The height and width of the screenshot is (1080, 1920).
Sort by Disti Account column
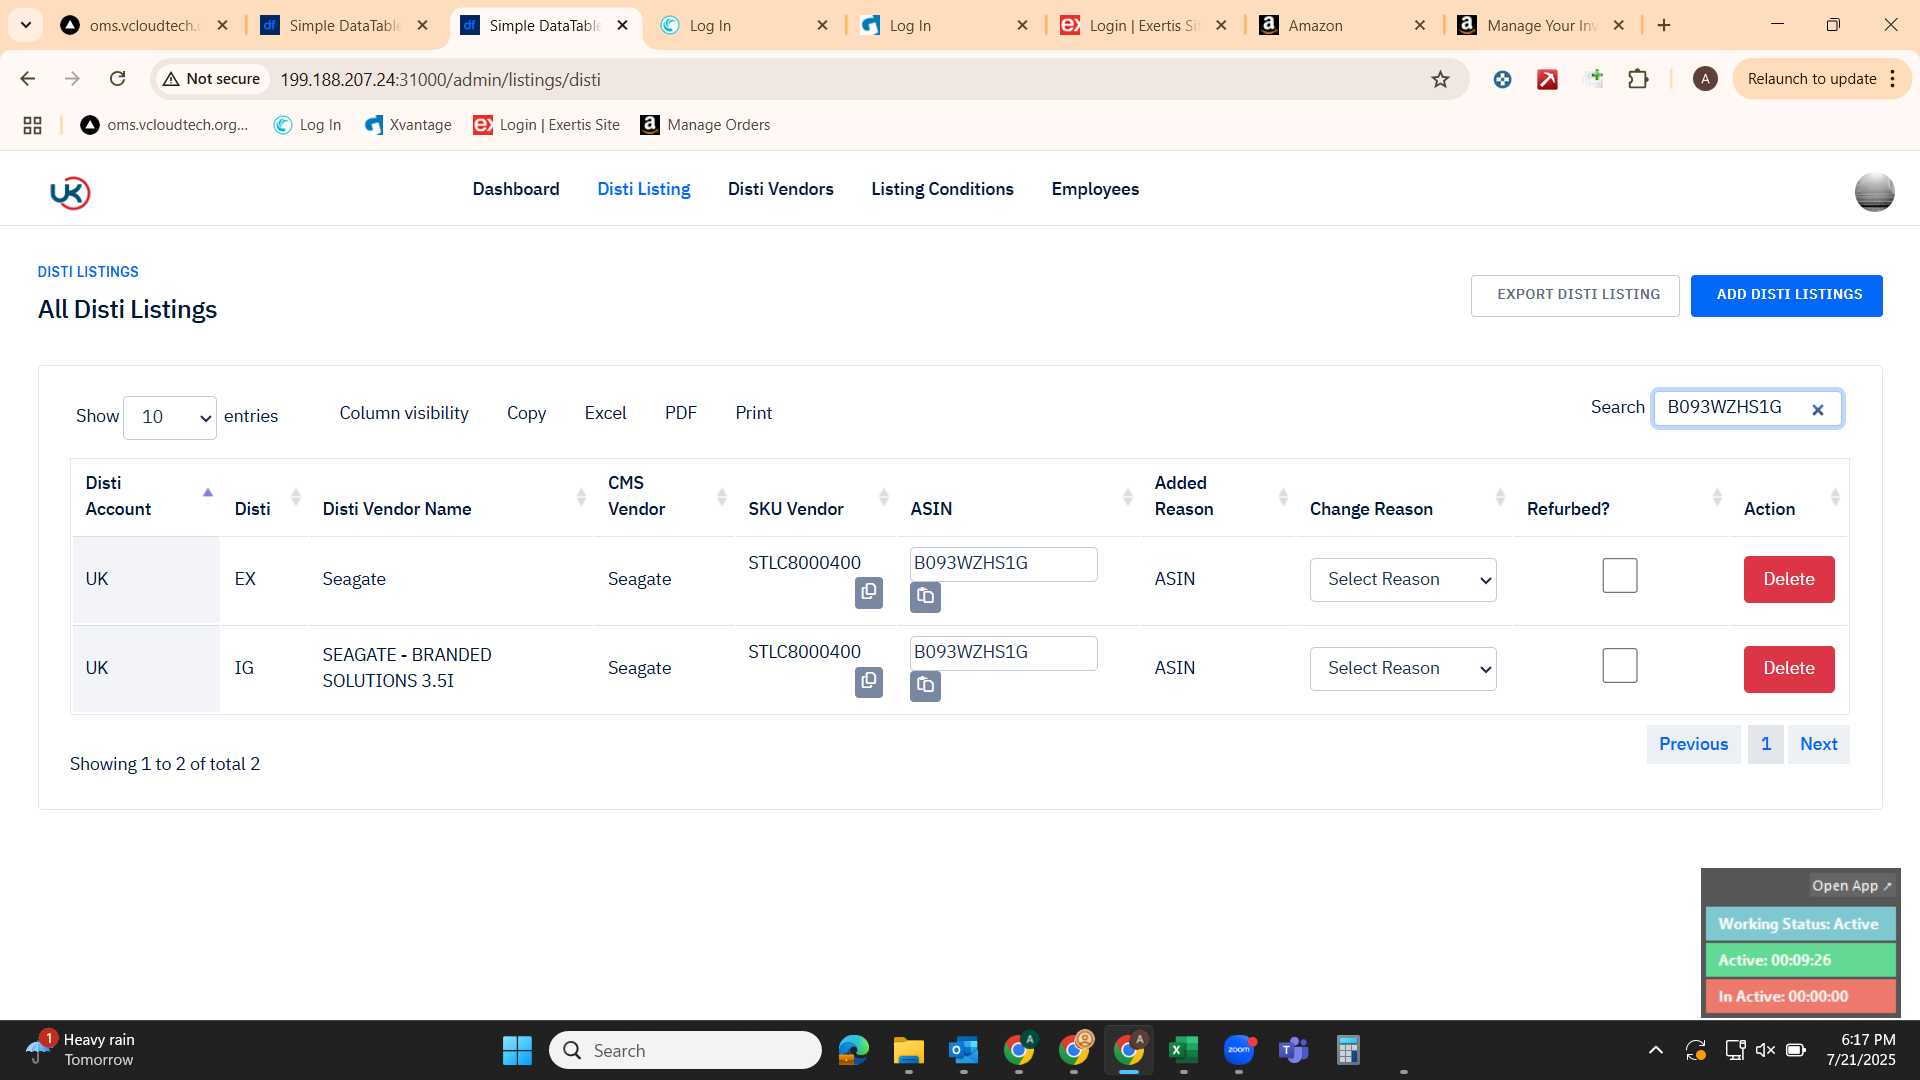(146, 496)
